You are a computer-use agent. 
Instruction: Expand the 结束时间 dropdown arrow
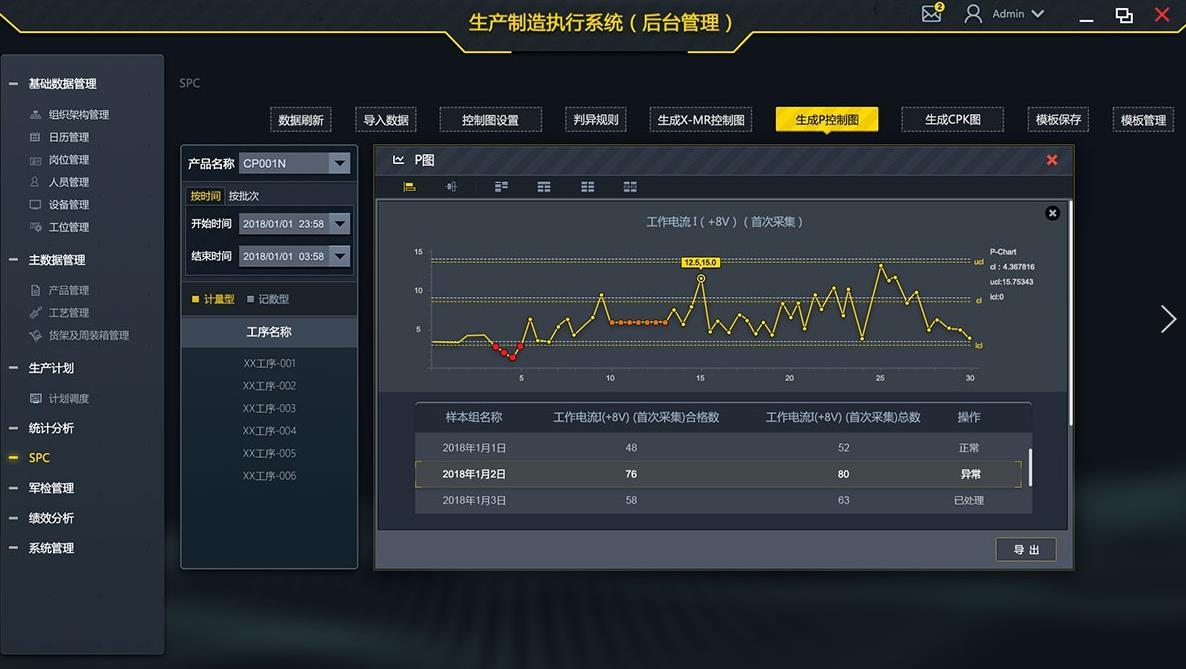tap(339, 256)
